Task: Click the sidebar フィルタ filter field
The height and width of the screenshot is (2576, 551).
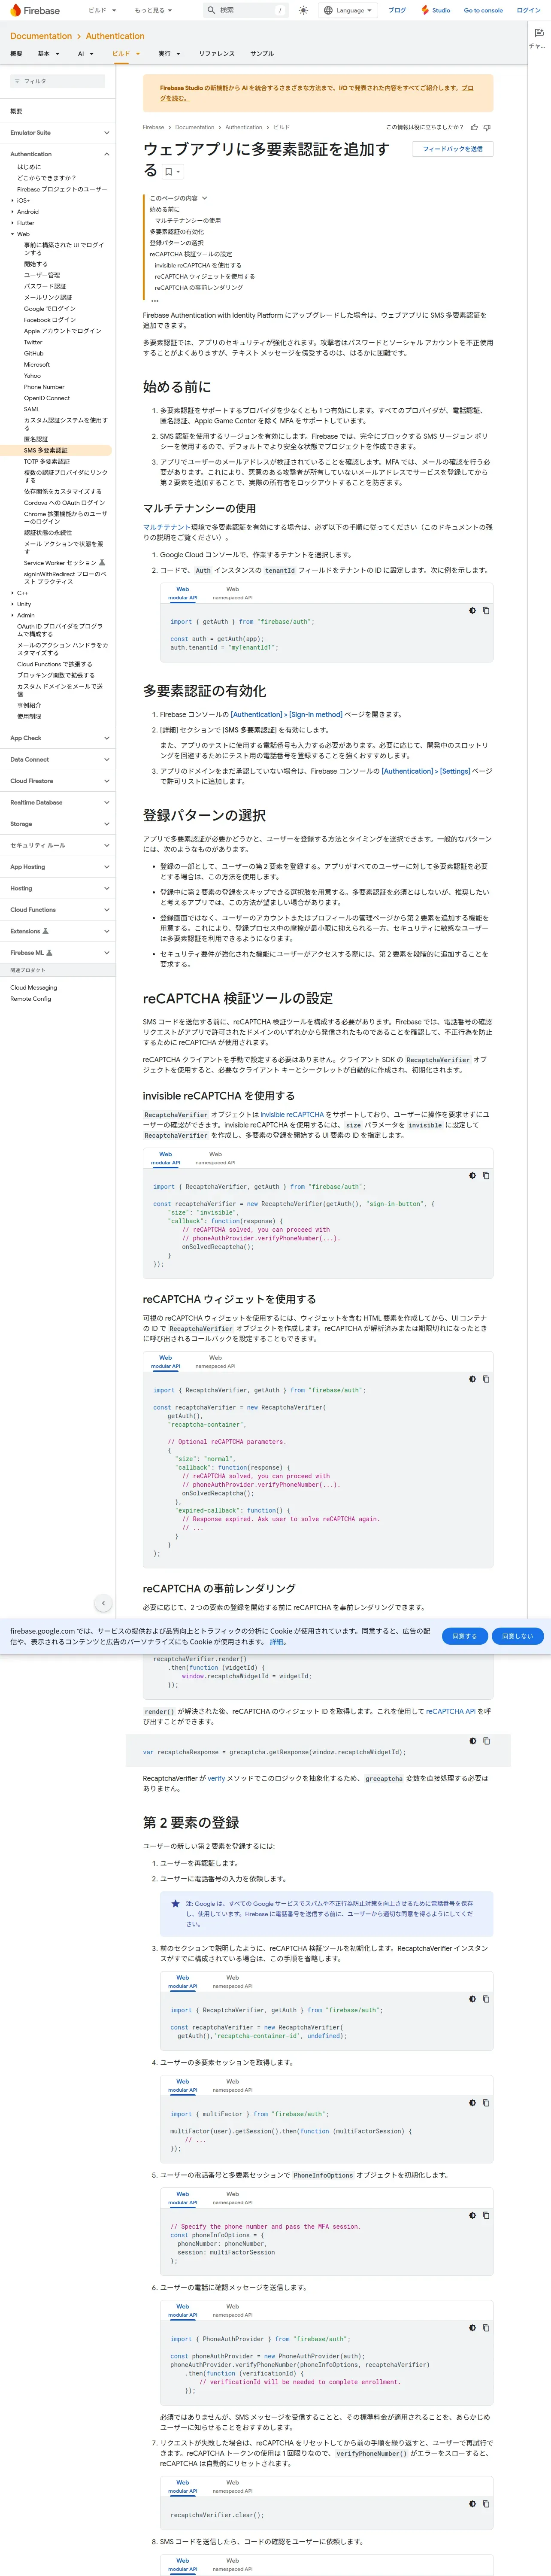Action: click(x=58, y=81)
